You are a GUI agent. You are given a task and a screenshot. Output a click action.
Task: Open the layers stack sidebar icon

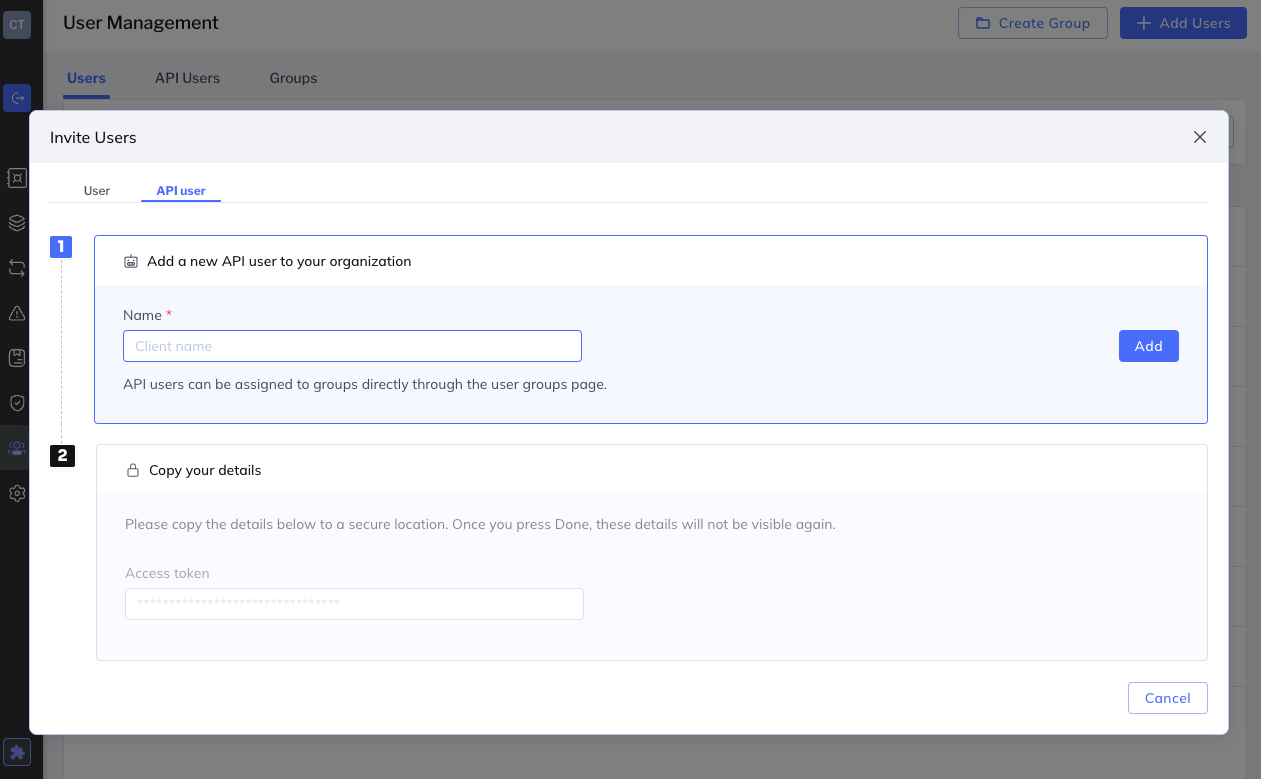(x=17, y=222)
